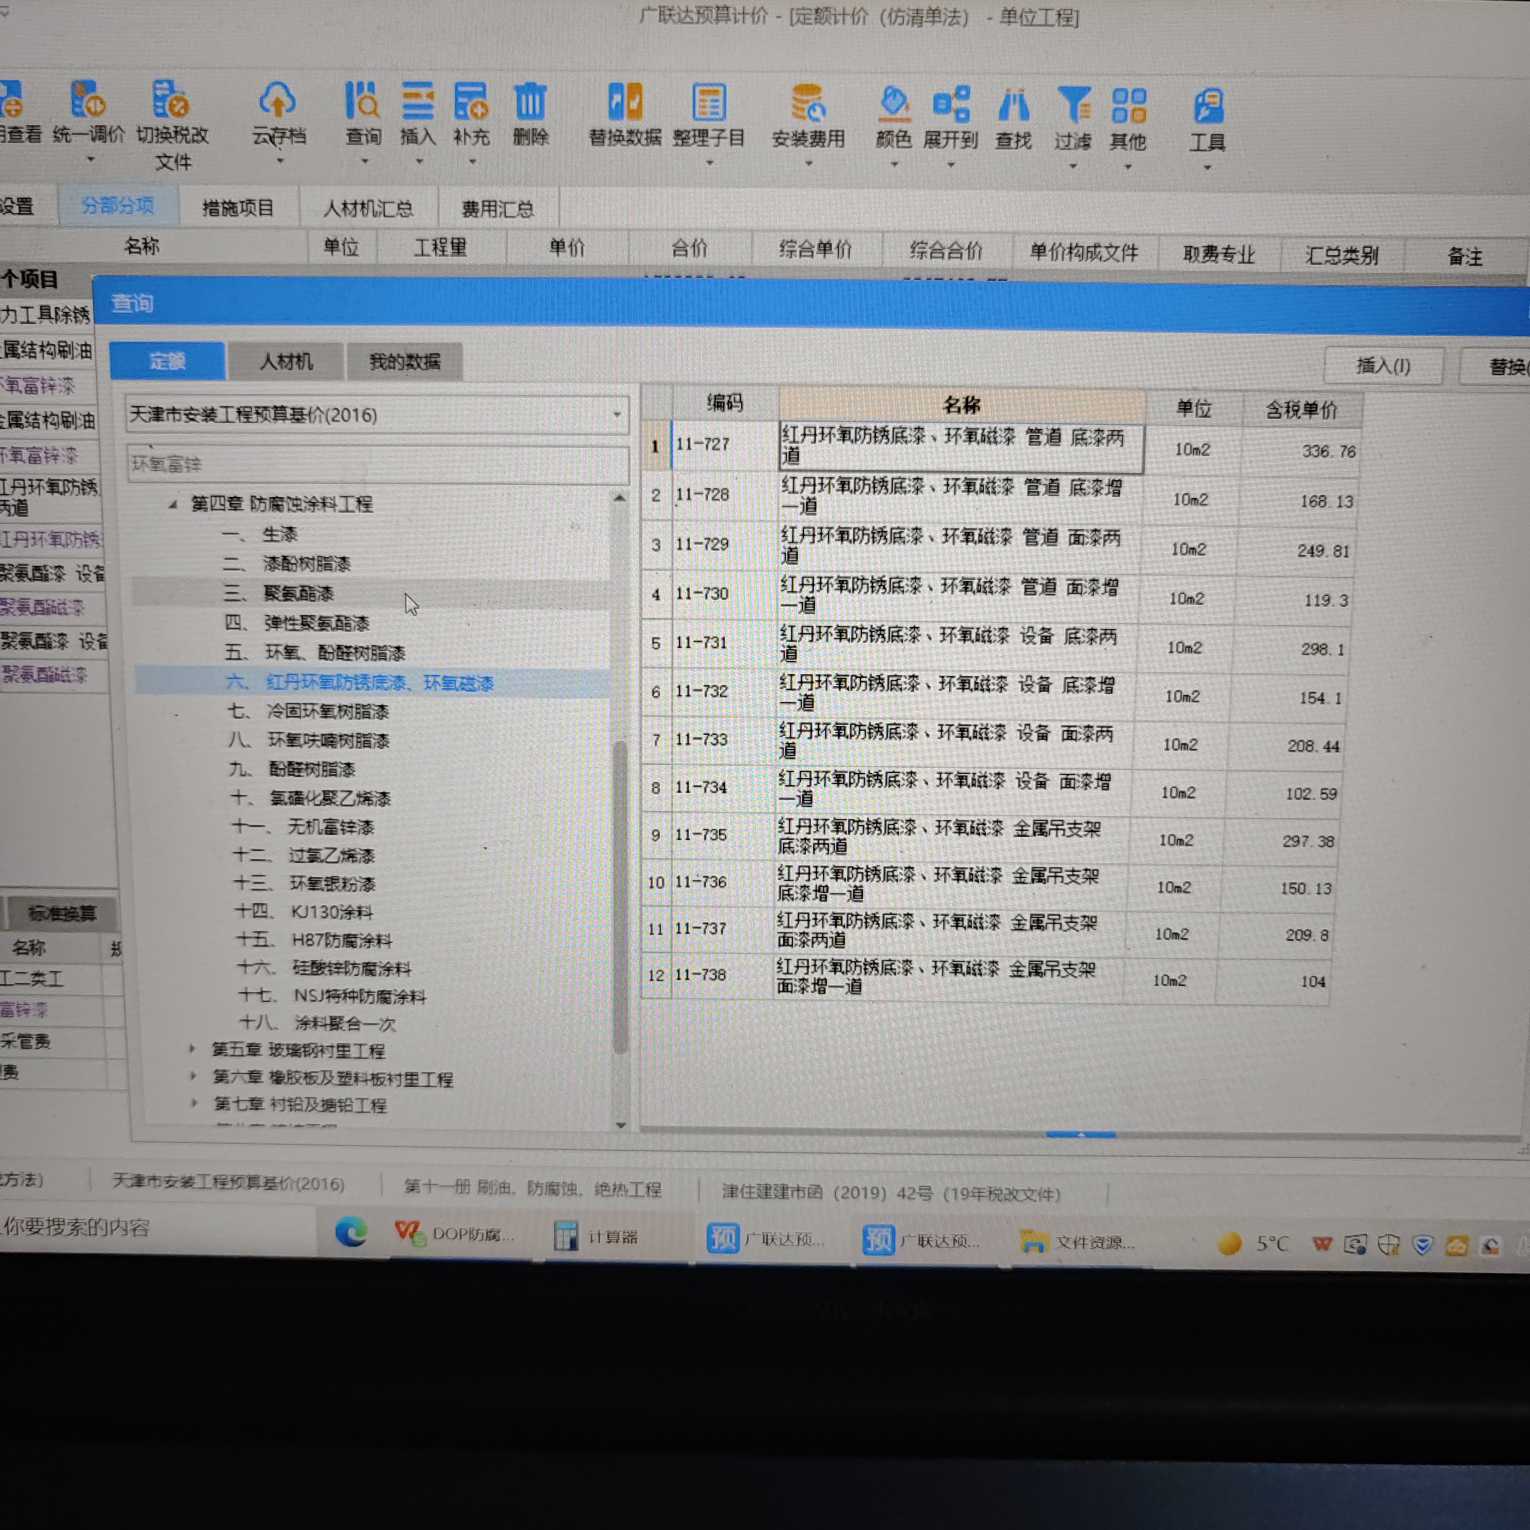The height and width of the screenshot is (1530, 1530).
Task: Open the 统一调价 dropdown arrow
Action: (89, 159)
